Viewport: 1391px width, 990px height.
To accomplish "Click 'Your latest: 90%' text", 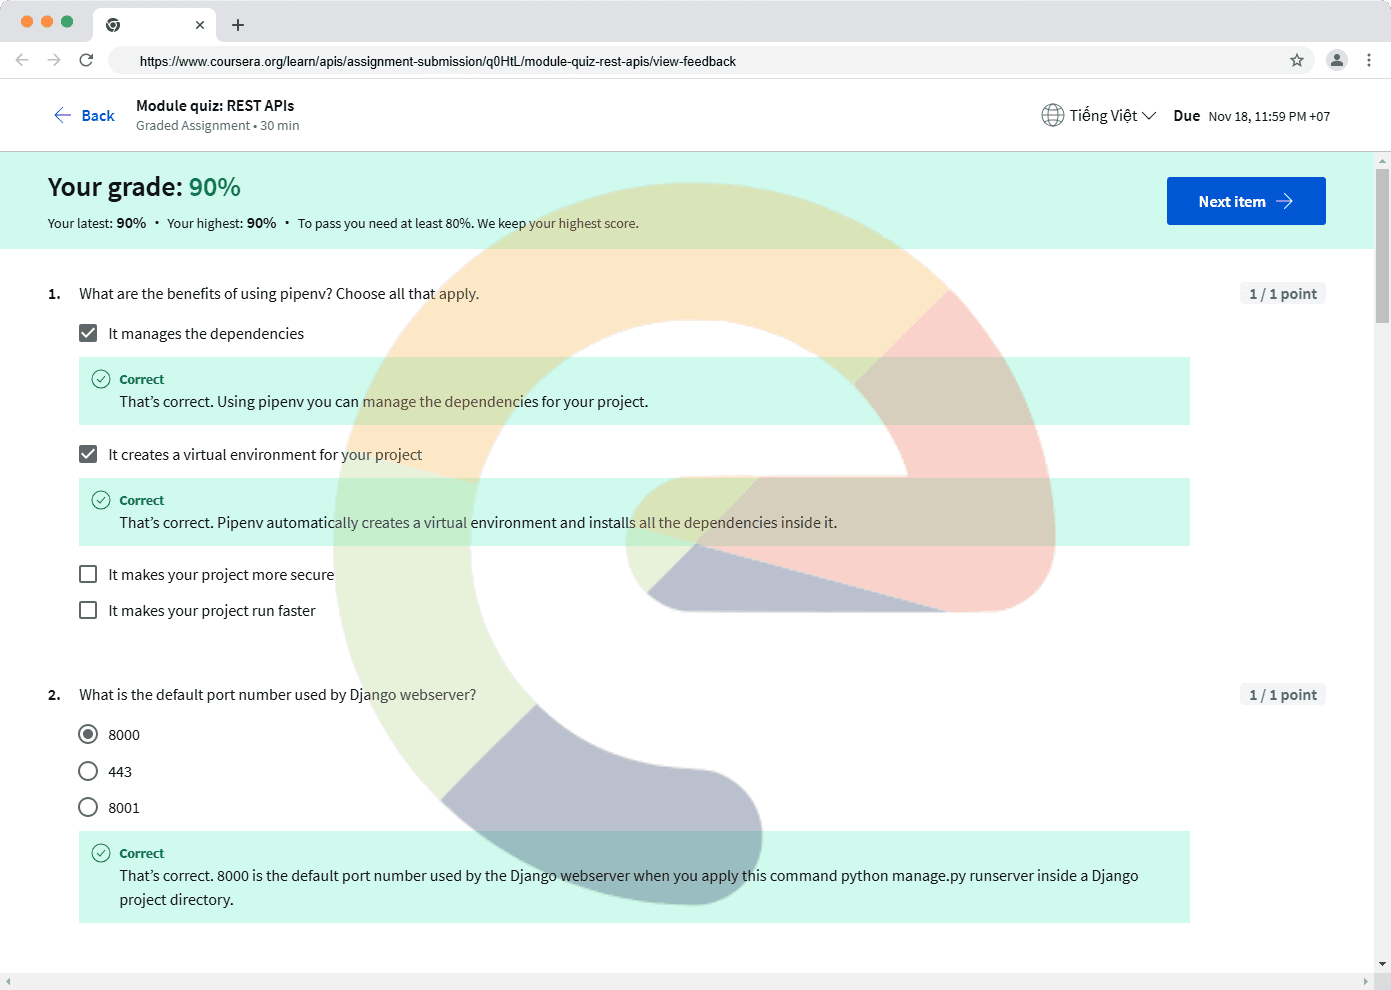I will pos(97,223).
